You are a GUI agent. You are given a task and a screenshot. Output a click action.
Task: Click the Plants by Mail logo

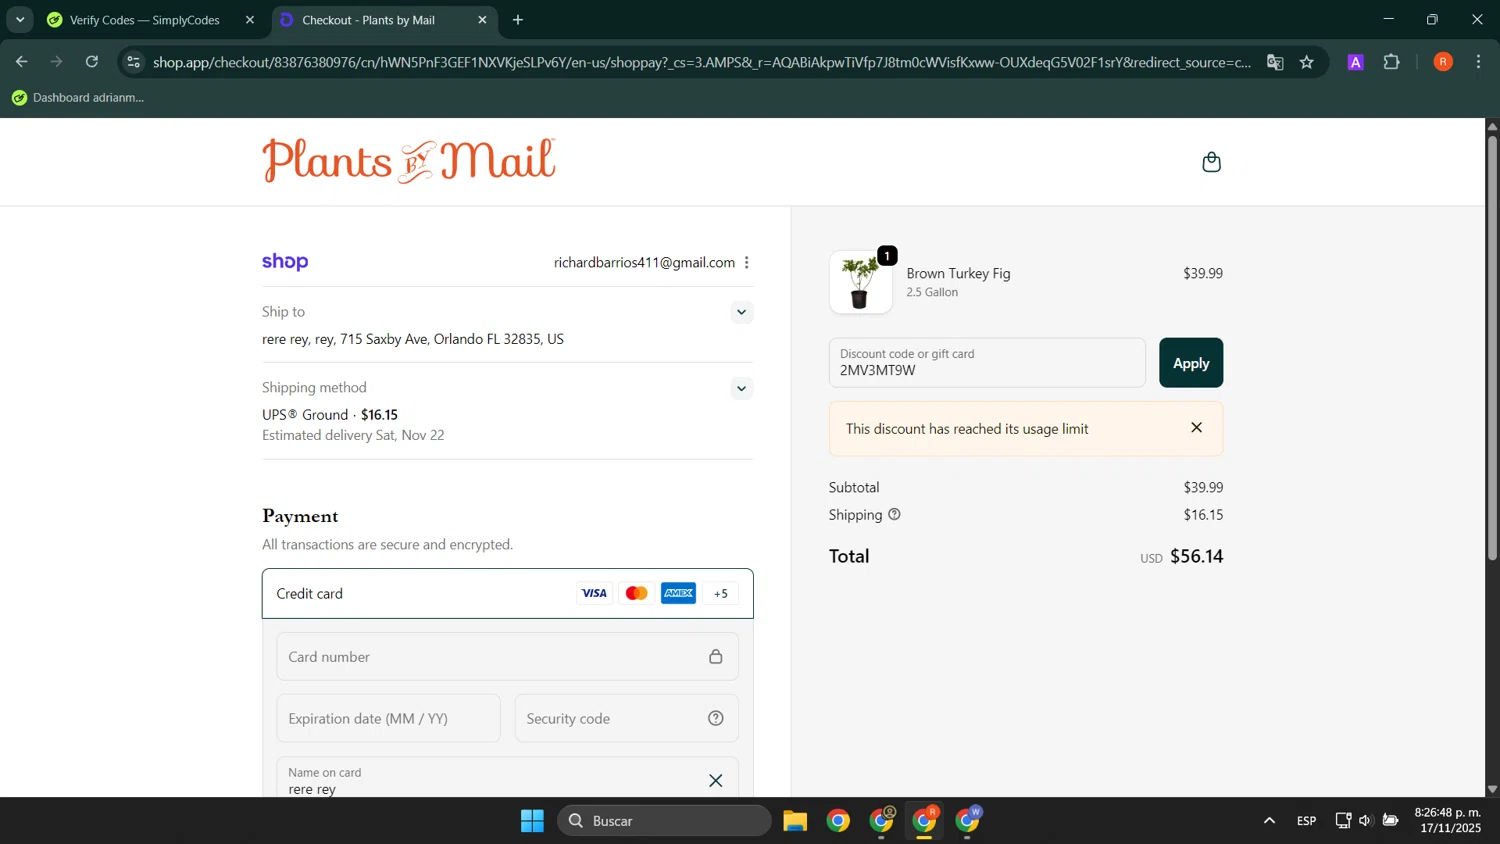click(408, 161)
